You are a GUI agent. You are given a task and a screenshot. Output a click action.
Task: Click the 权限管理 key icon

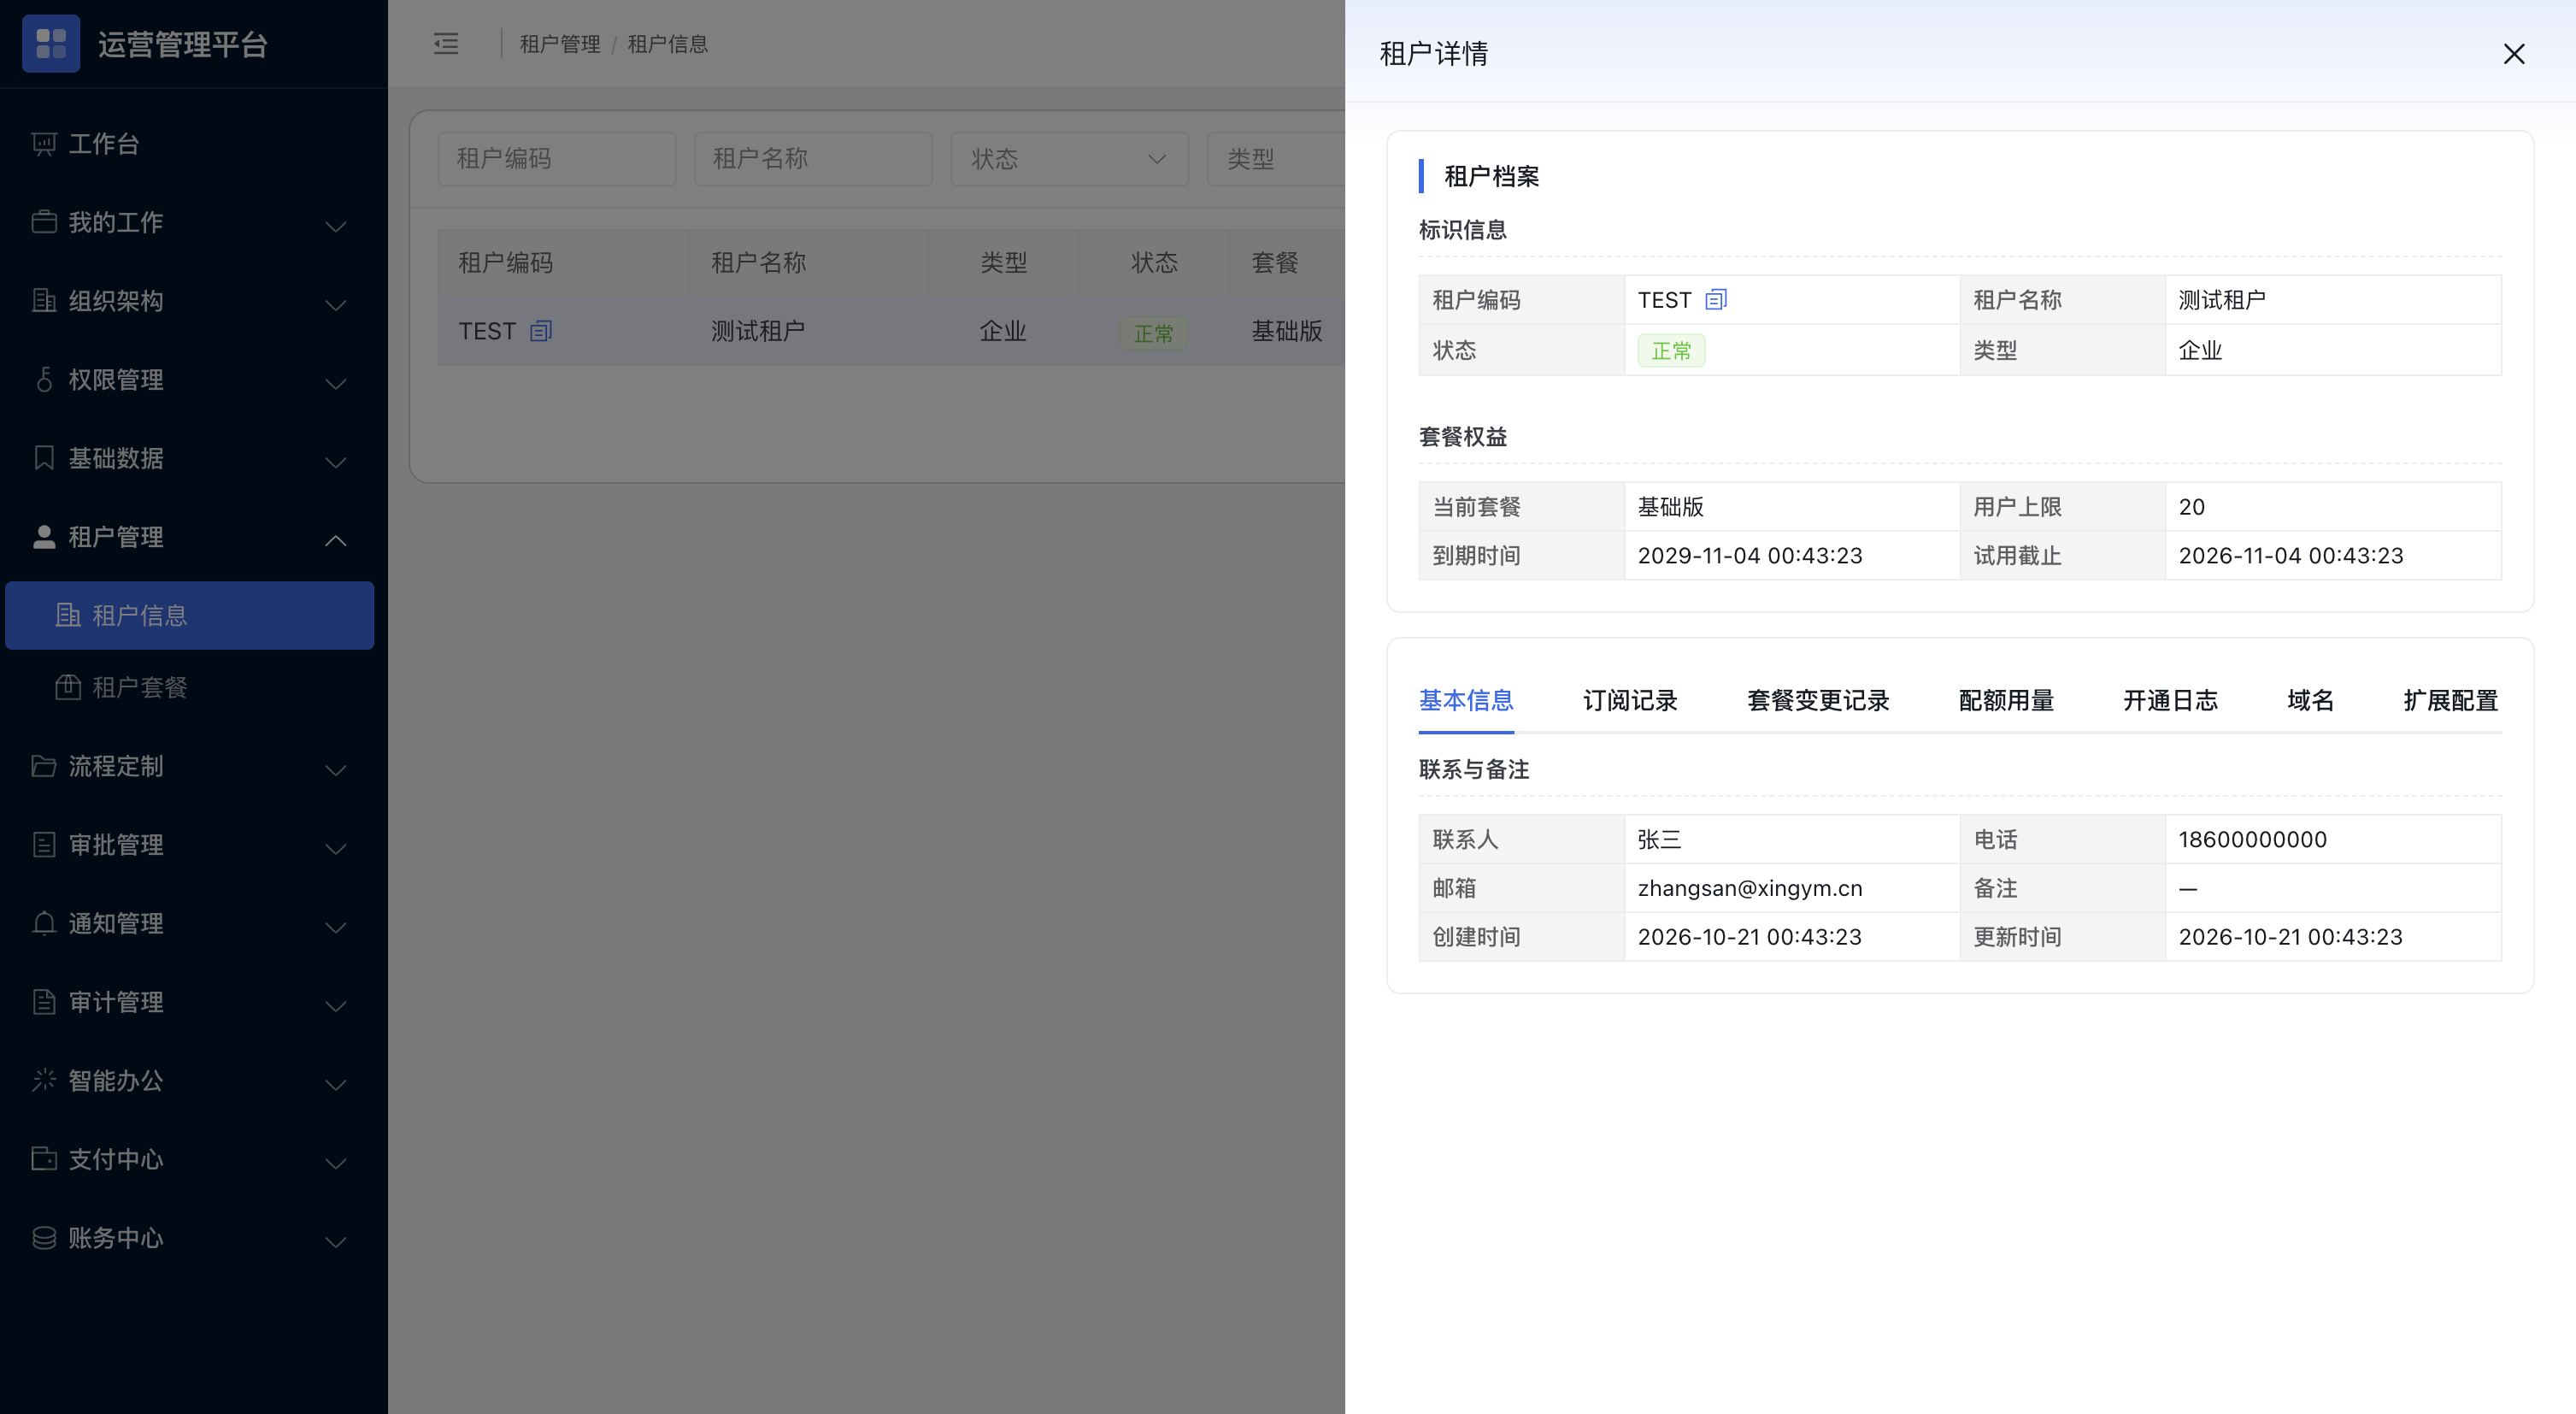pyautogui.click(x=44, y=380)
